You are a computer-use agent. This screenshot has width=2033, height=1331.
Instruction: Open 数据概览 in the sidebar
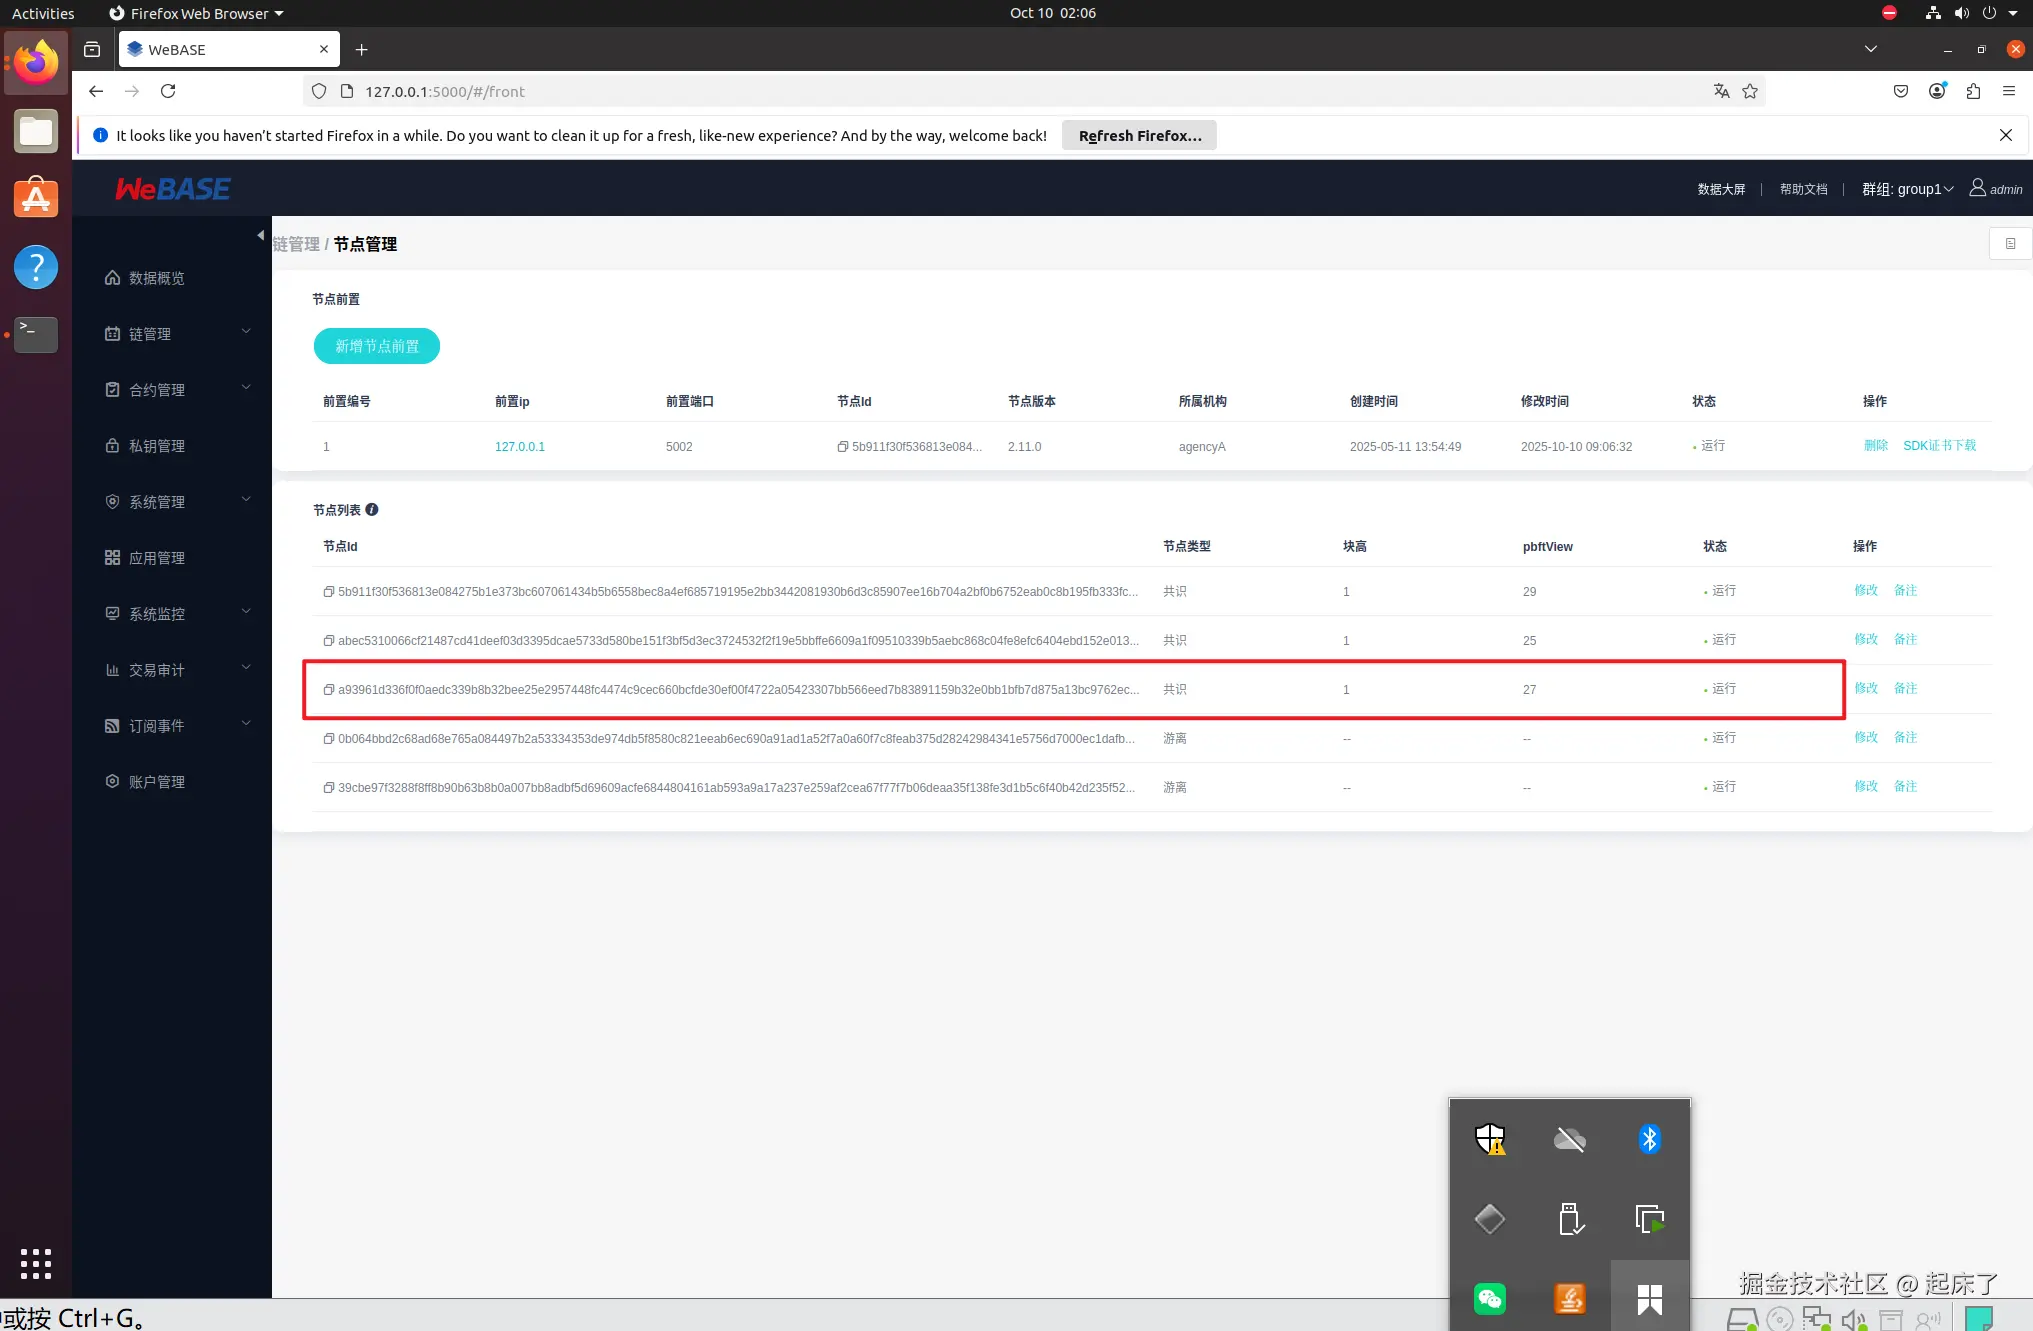pos(157,278)
